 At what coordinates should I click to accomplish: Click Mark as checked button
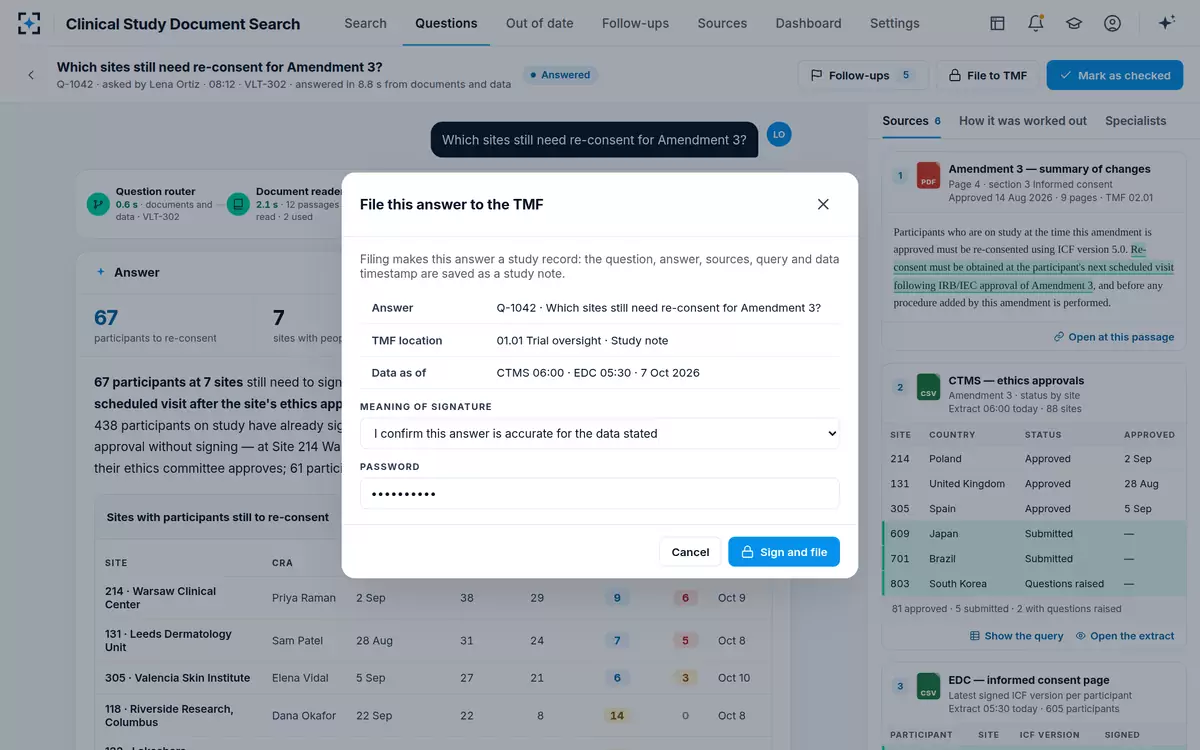pyautogui.click(x=1114, y=75)
